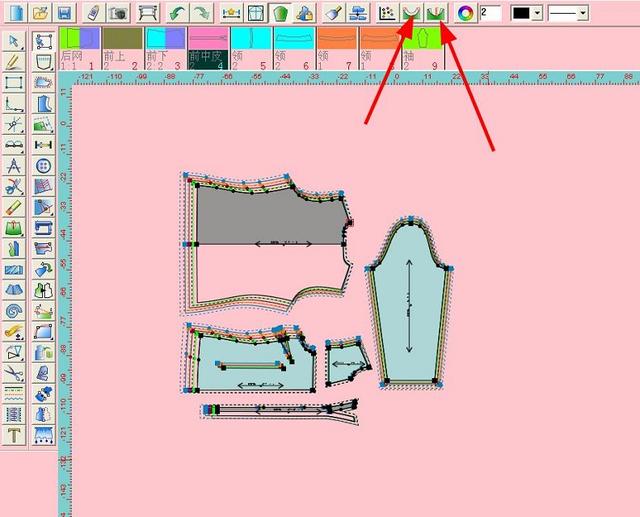Select the scissors cut-line tool
The width and height of the screenshot is (640, 517).
[14, 186]
